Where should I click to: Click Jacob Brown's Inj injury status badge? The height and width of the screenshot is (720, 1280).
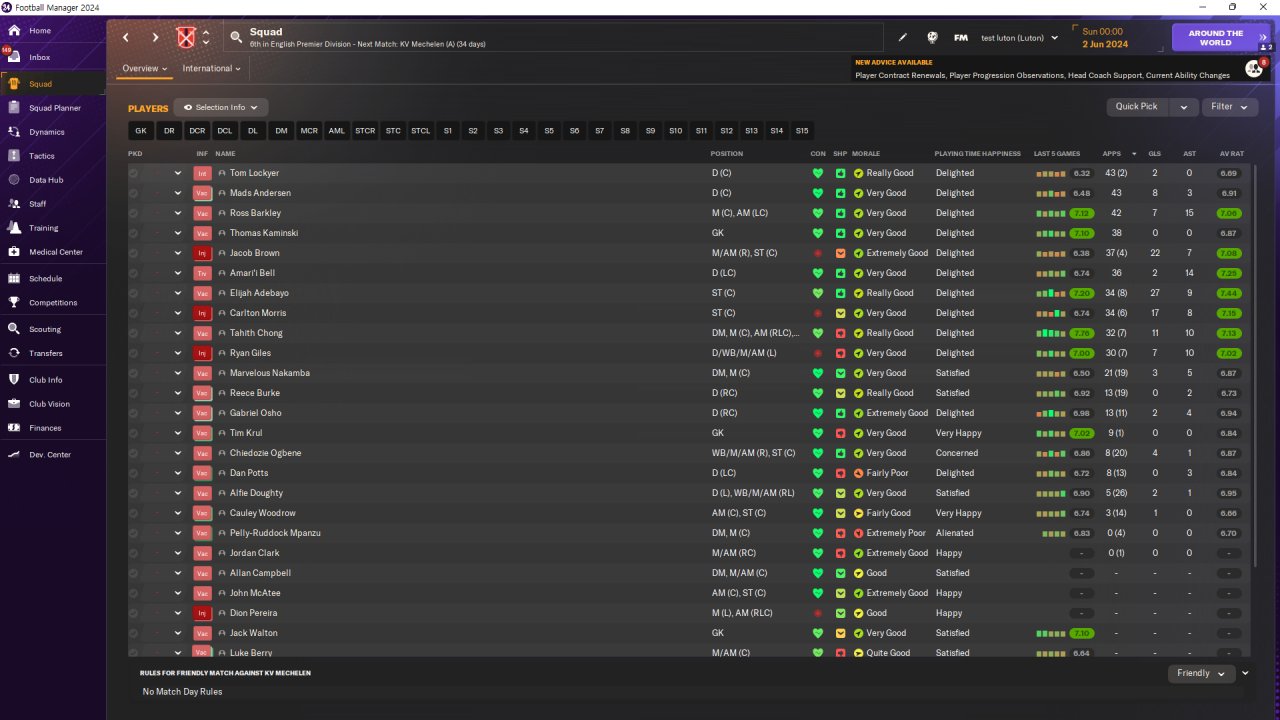[x=202, y=253]
